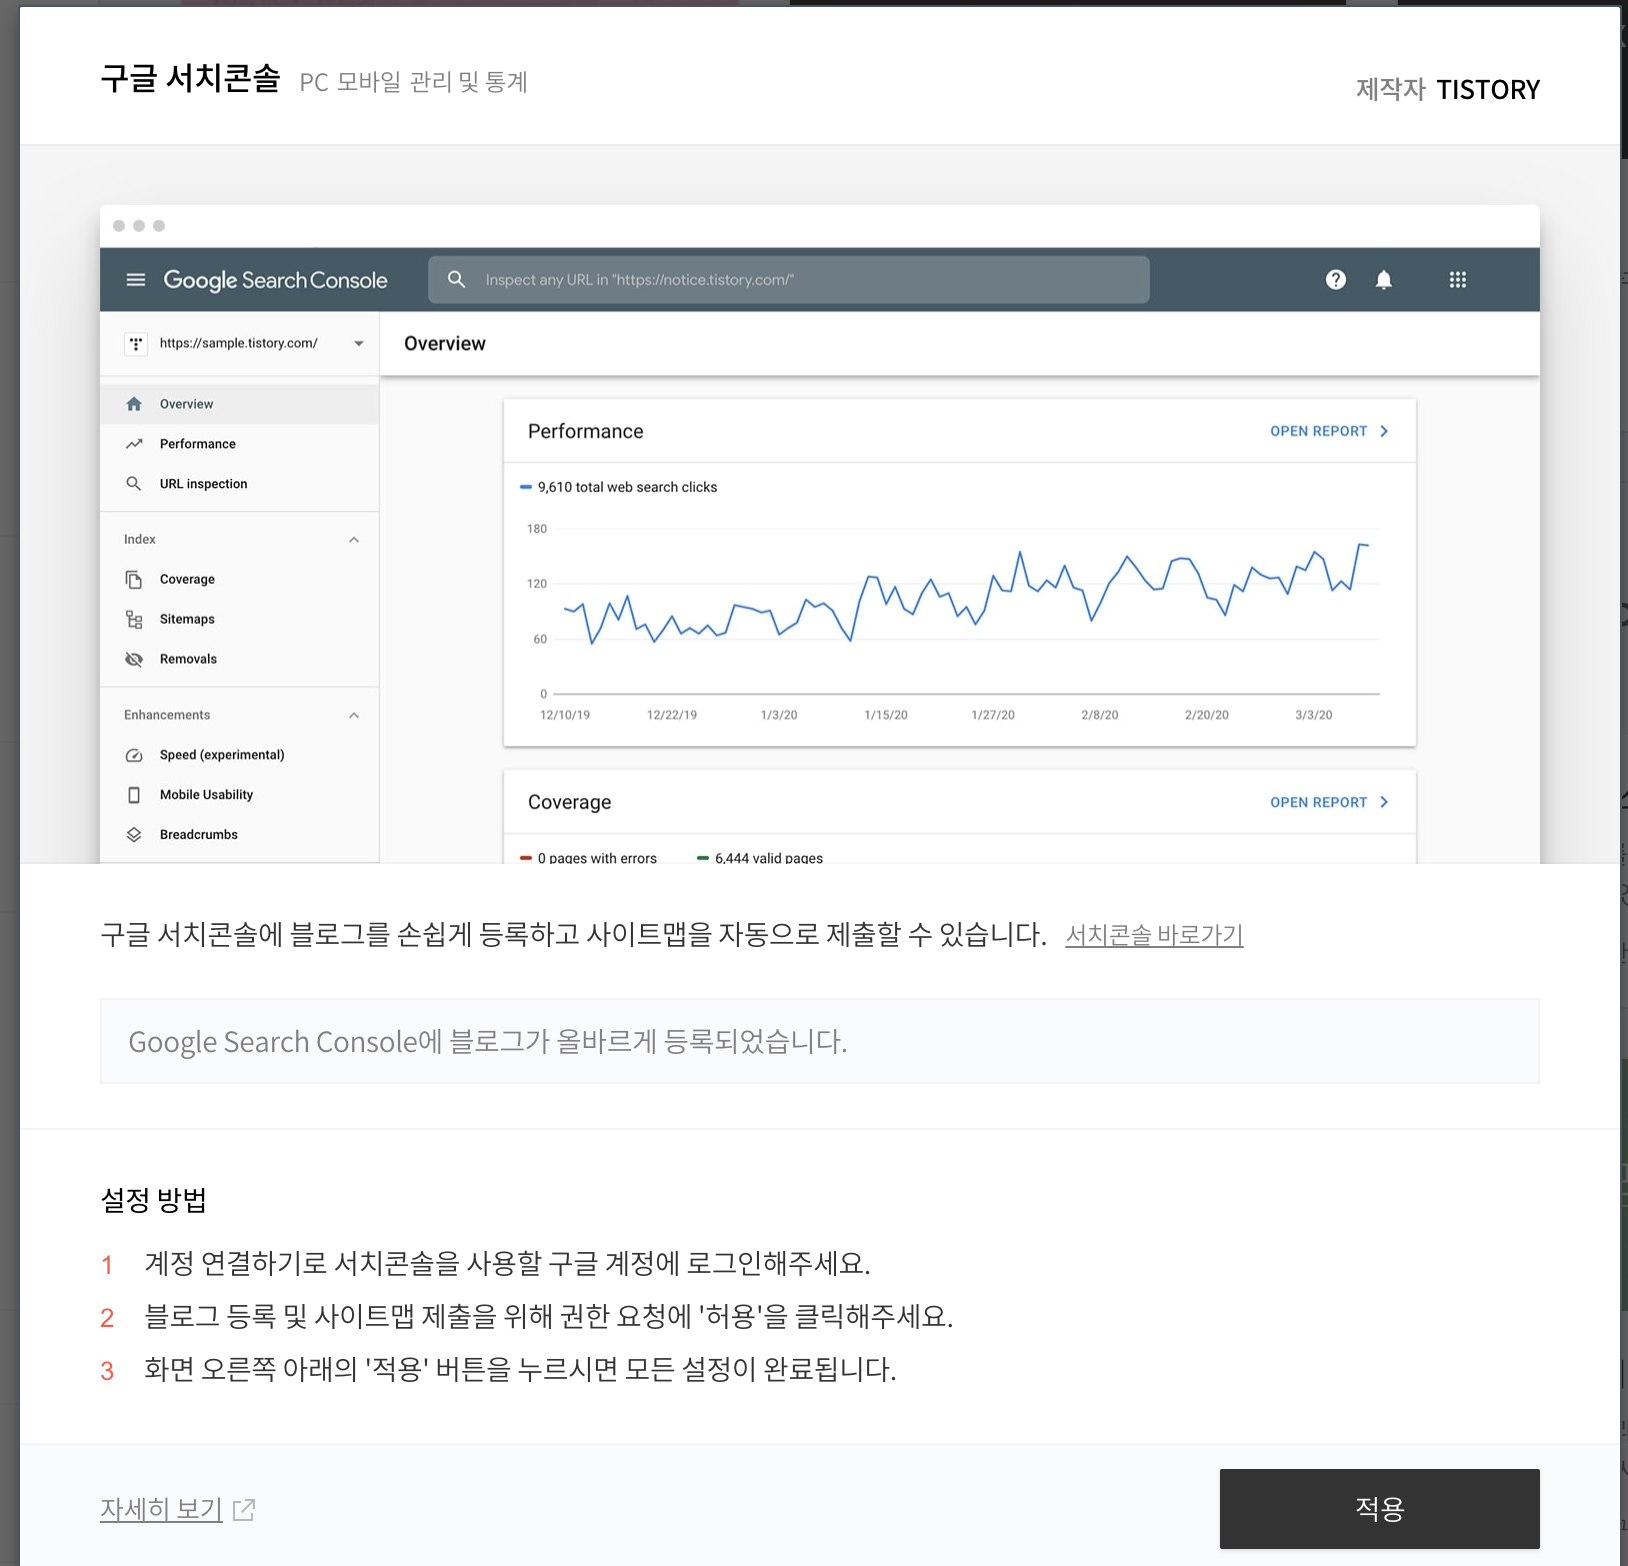Click the URL inspection magnifier icon

[134, 484]
